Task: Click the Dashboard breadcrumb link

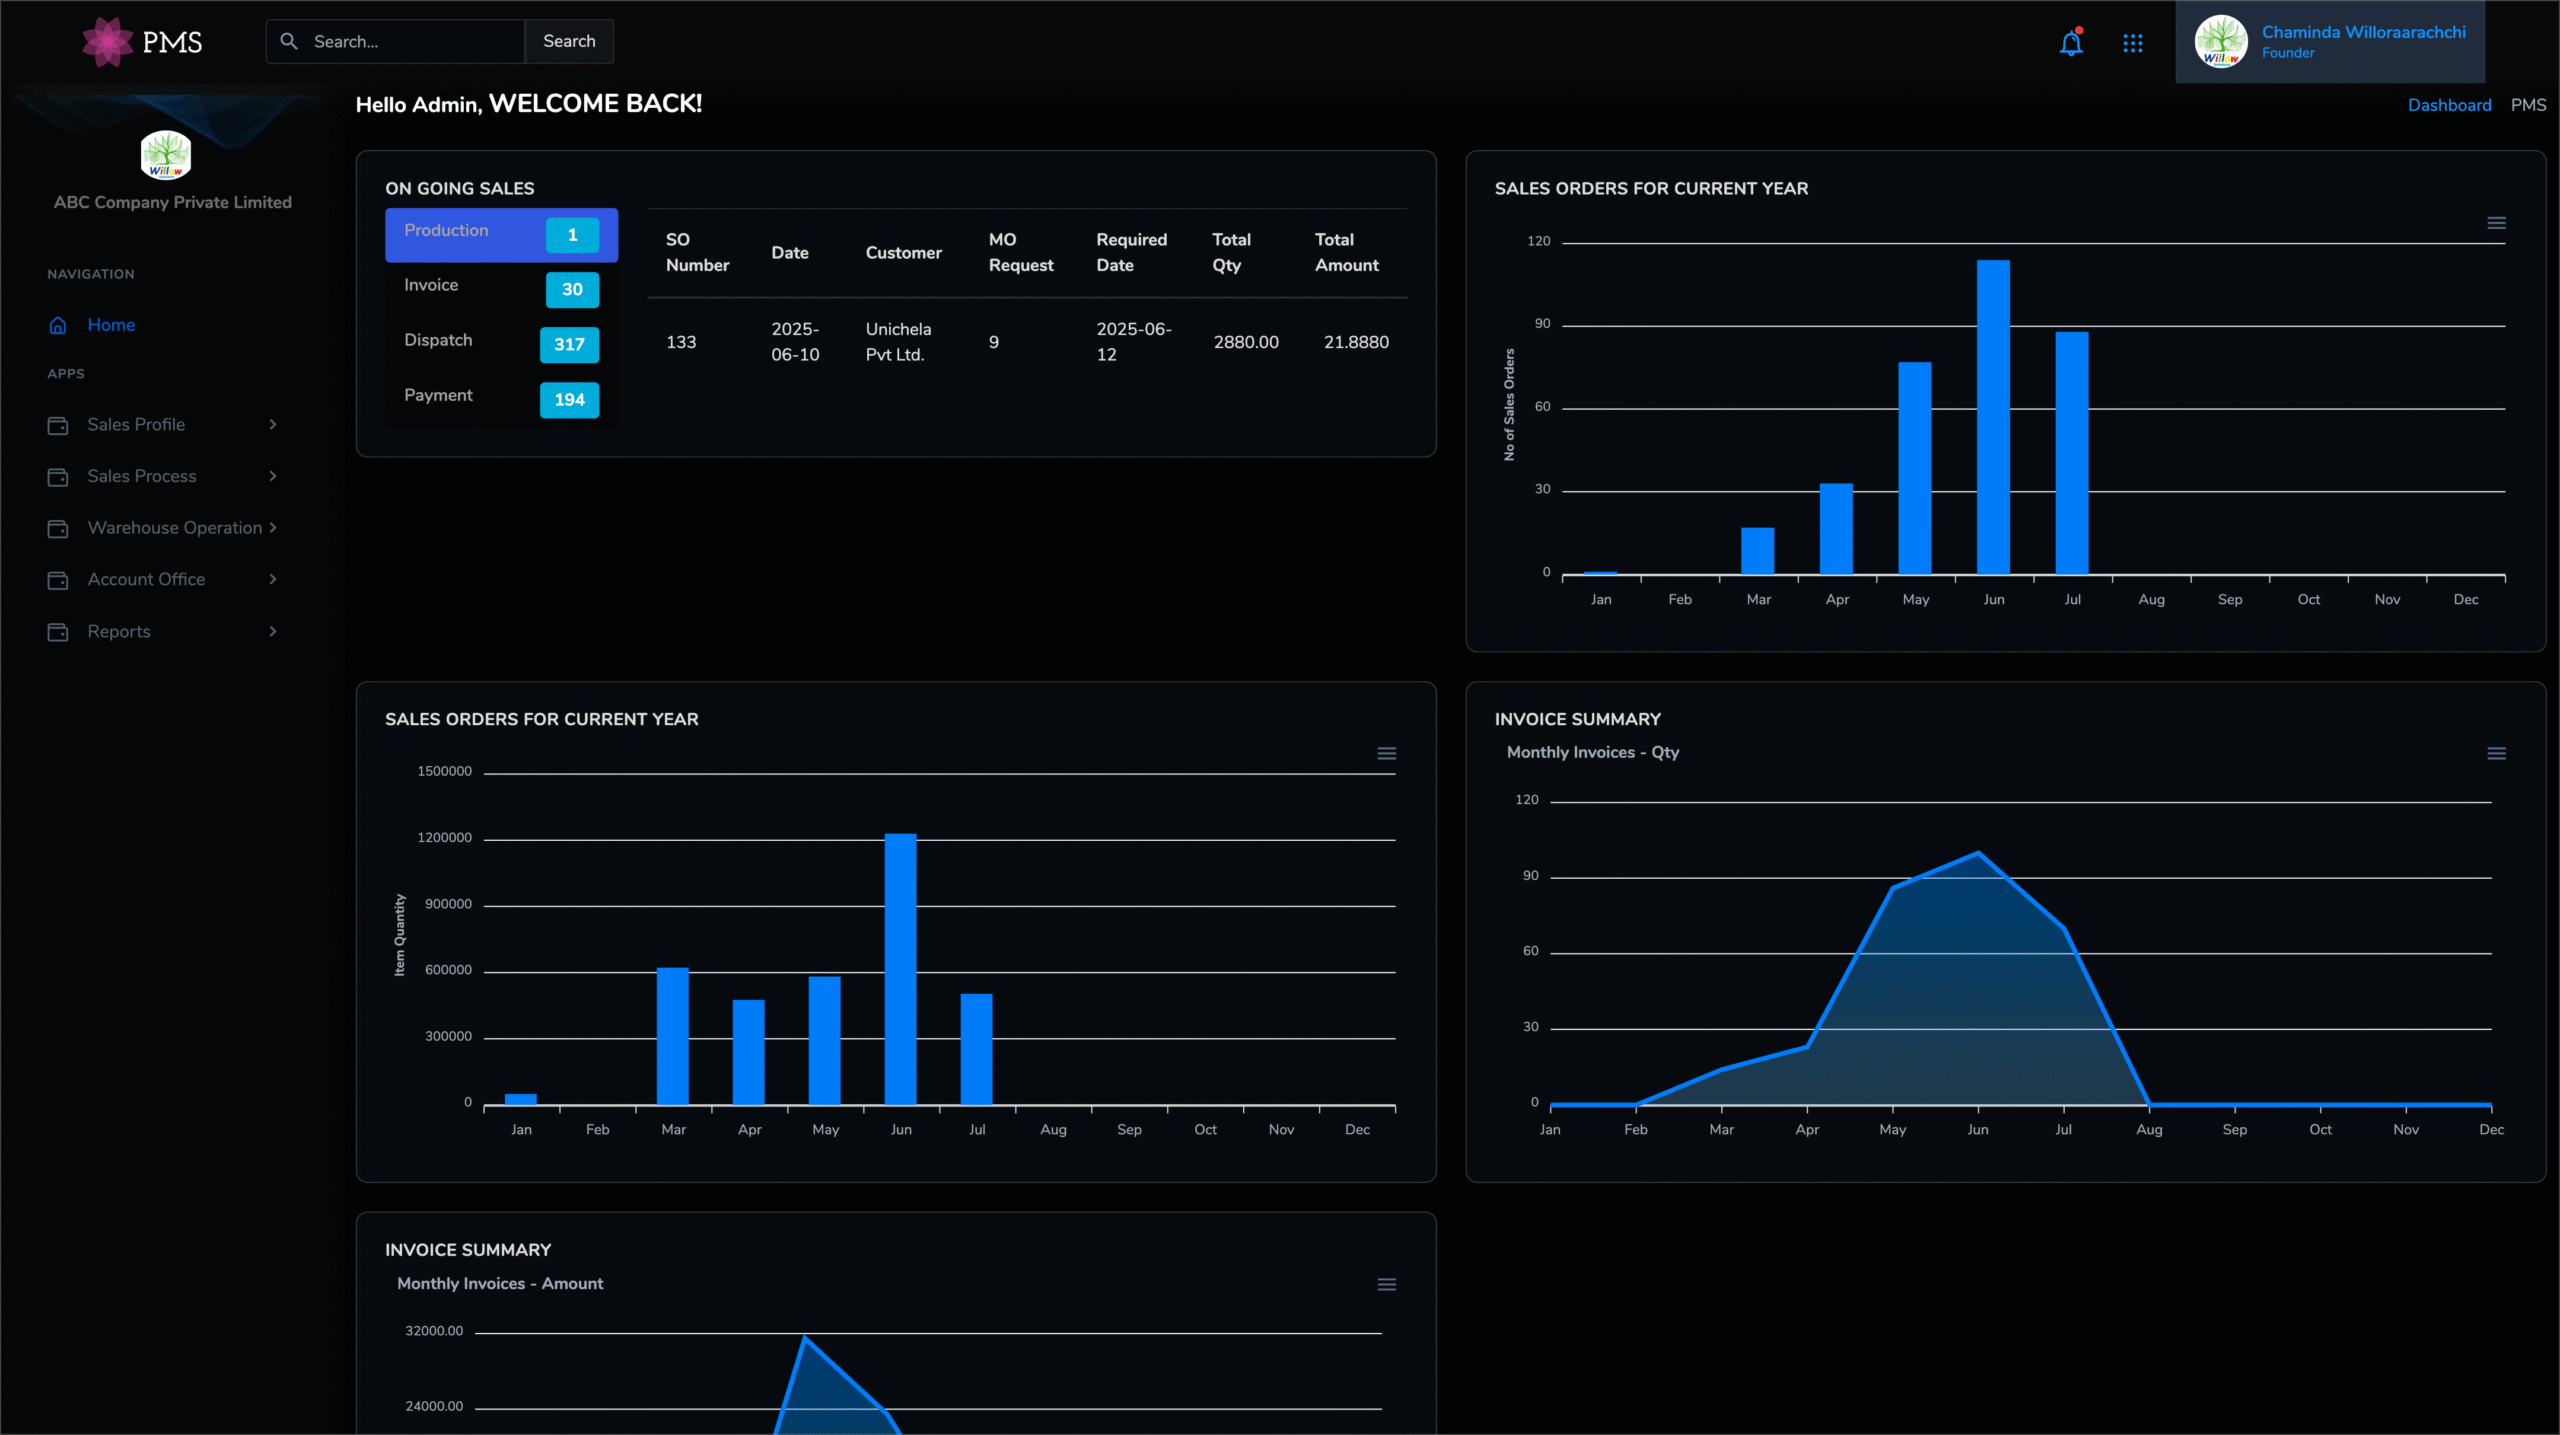Action: click(x=2449, y=105)
